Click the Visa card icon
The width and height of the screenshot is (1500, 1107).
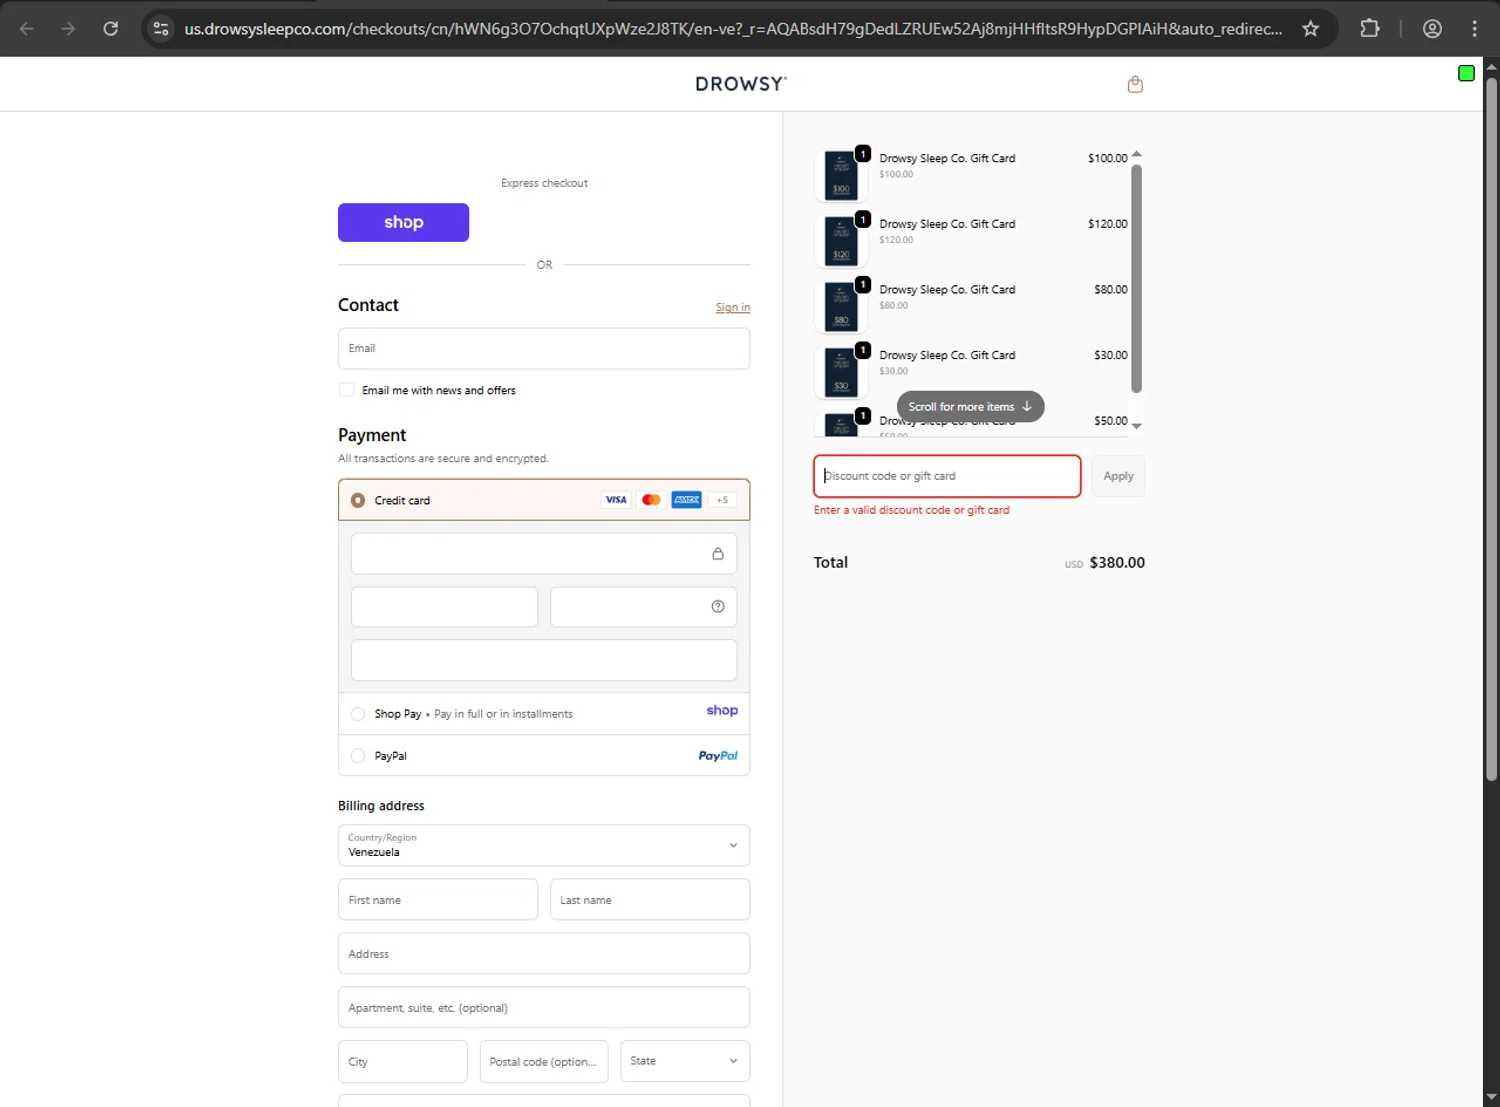pos(616,500)
